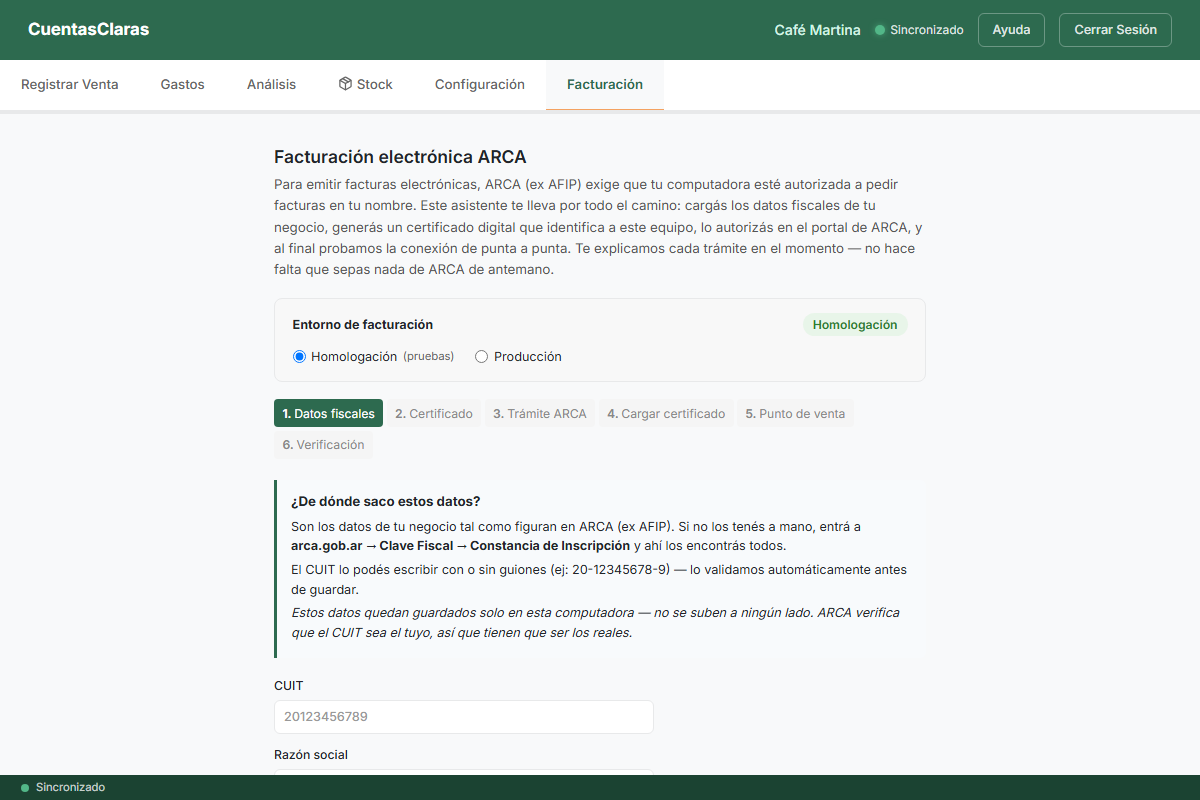Click the sync dot in bottom status bar

(25, 788)
